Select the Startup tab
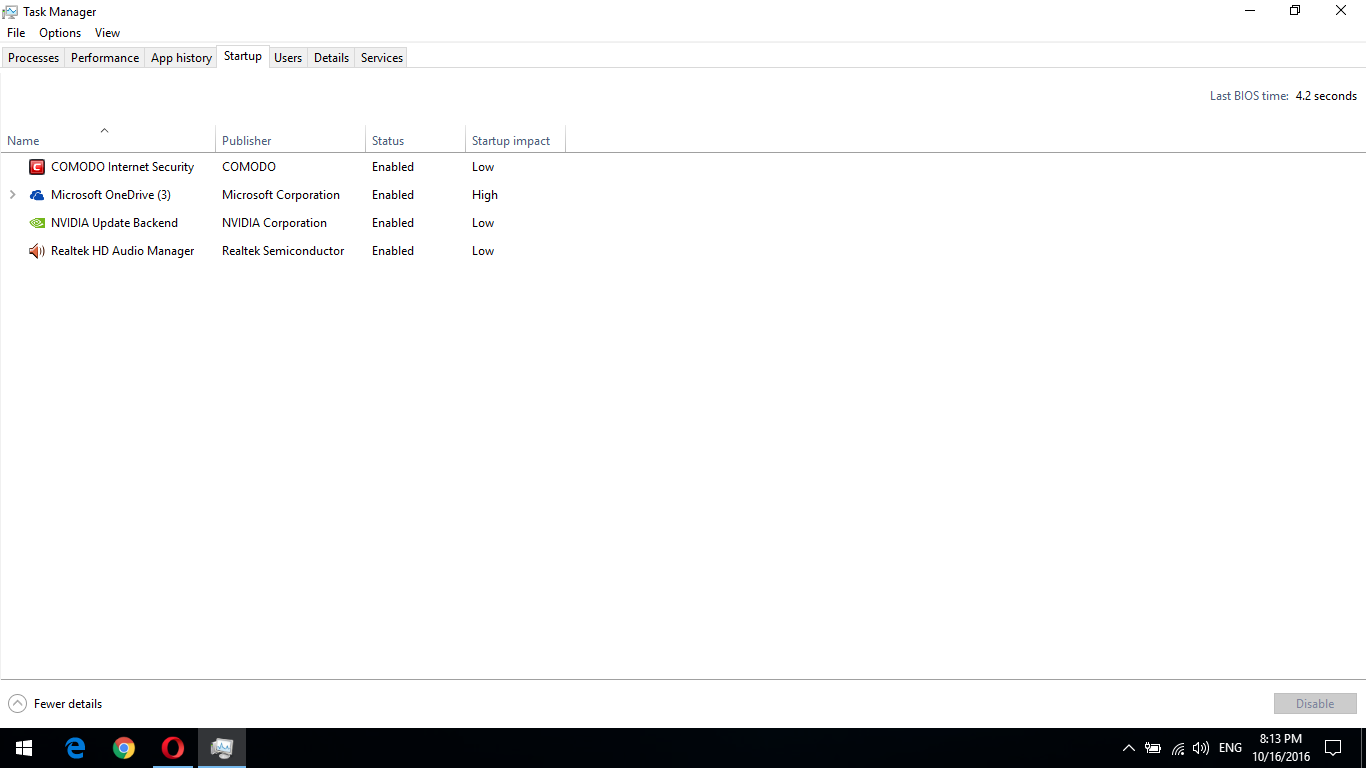Viewport: 1366px width, 768px height. pyautogui.click(x=243, y=56)
